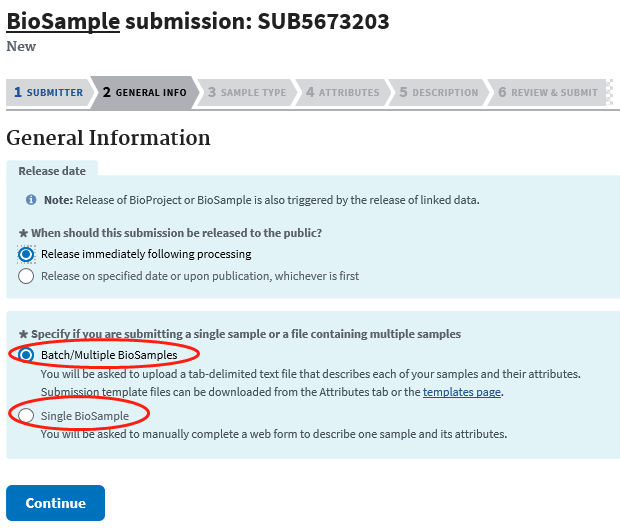Choose Release on specified date option
620x528 pixels.
(26, 276)
